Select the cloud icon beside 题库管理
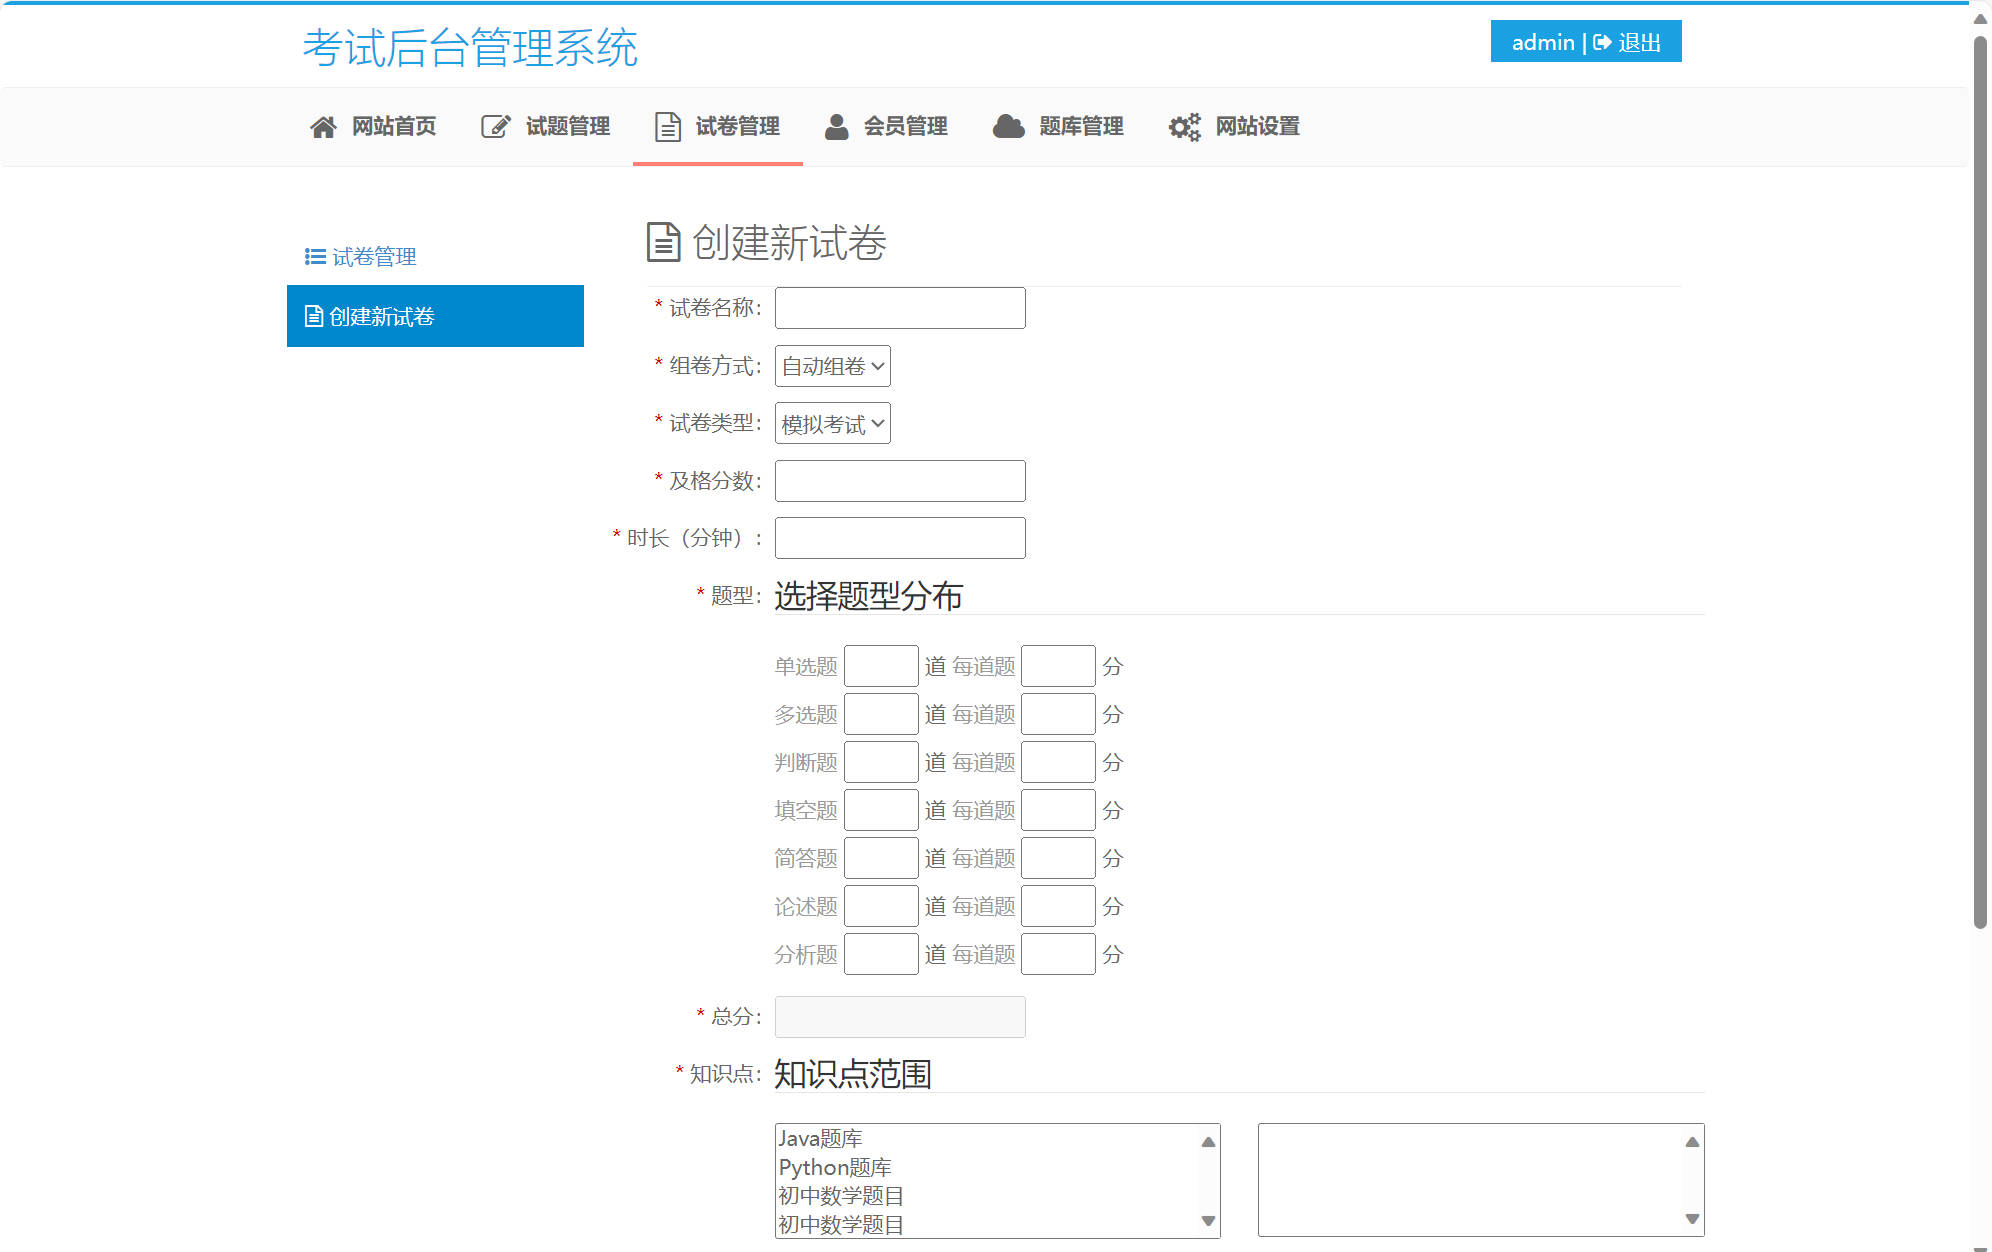The image size is (1992, 1252). point(1007,126)
